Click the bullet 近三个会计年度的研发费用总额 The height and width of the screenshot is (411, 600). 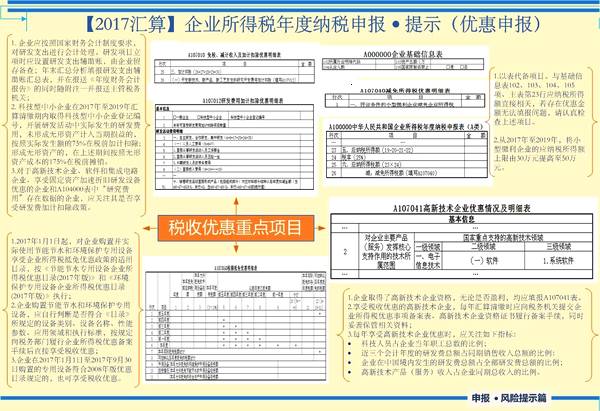(458, 353)
